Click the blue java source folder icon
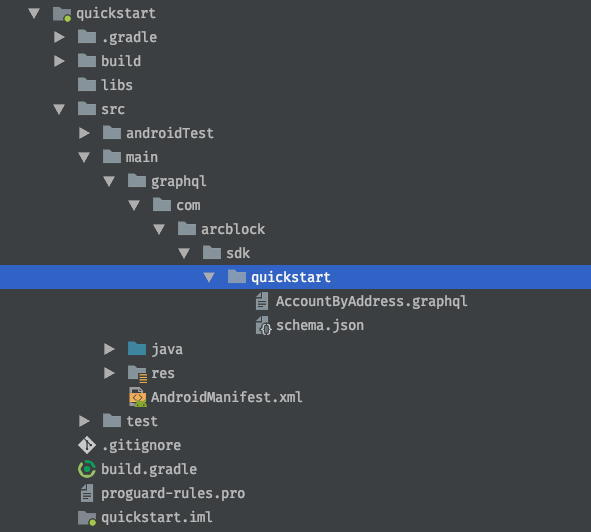591x532 pixels. [x=137, y=349]
